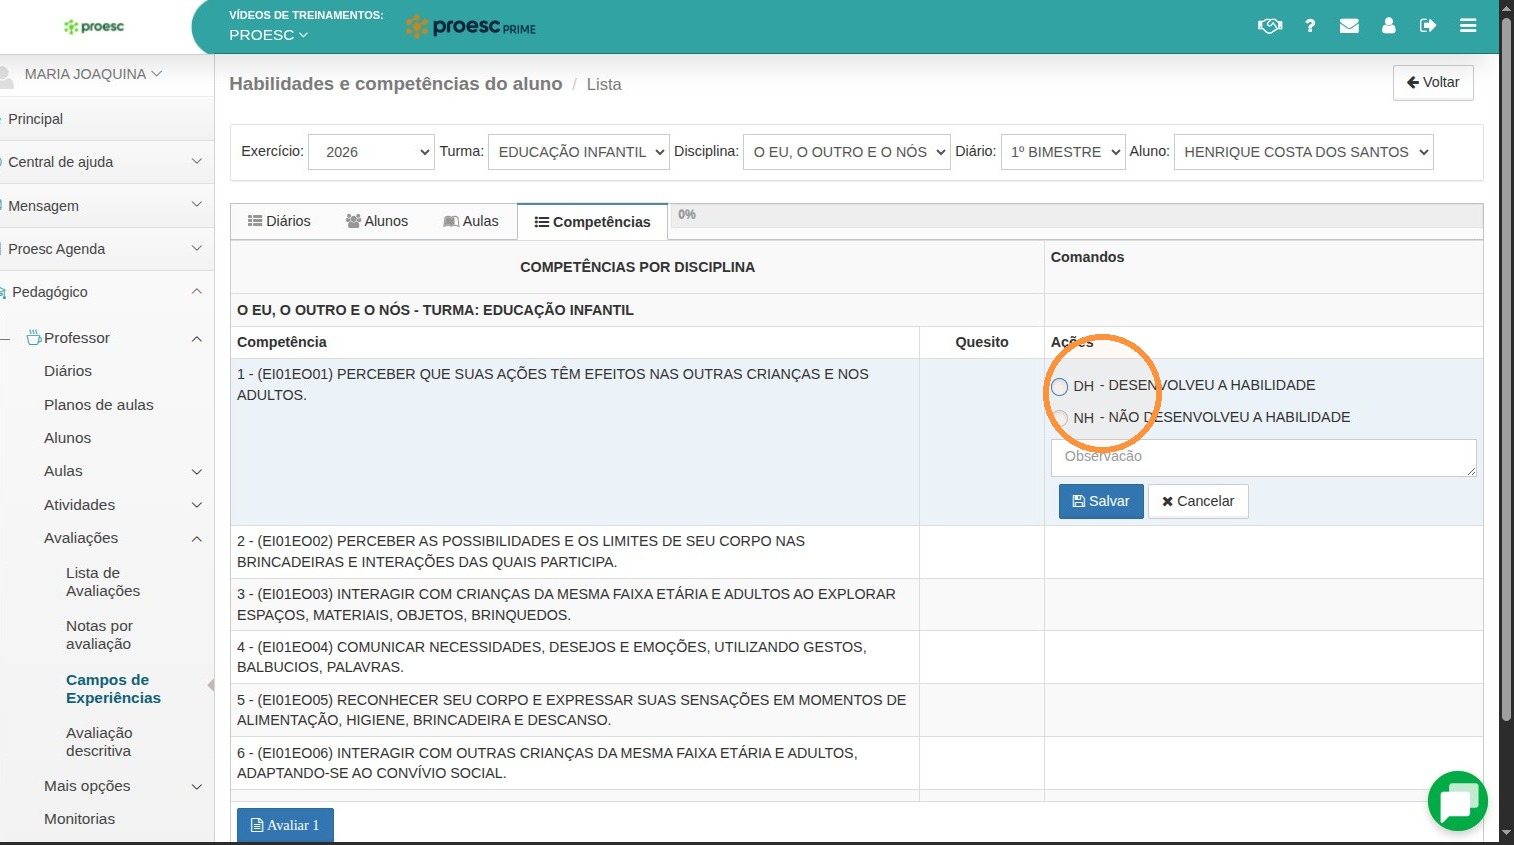
Task: Click the Voltar button
Action: coord(1433,82)
